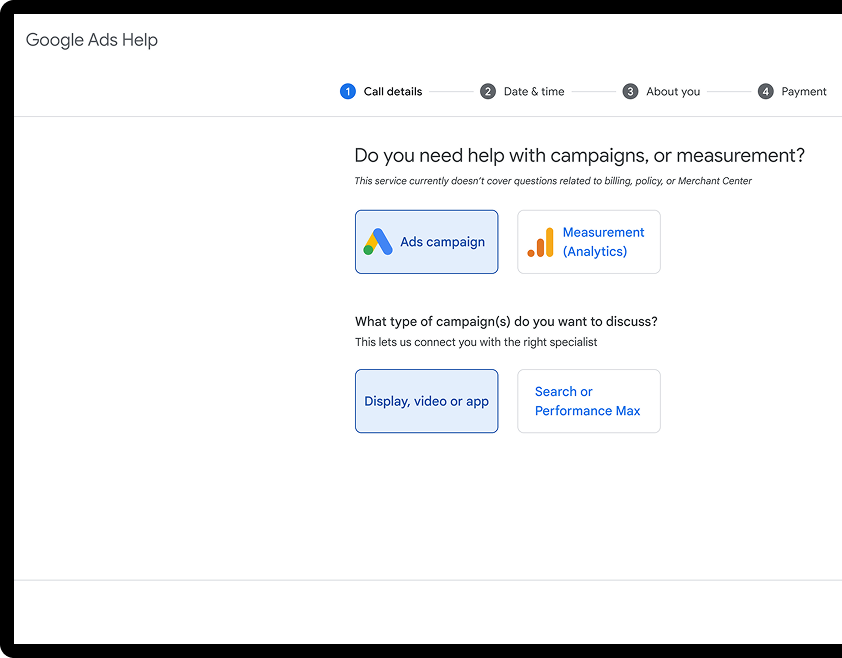Choose the Measurement (Analytics) option text

tap(603, 242)
